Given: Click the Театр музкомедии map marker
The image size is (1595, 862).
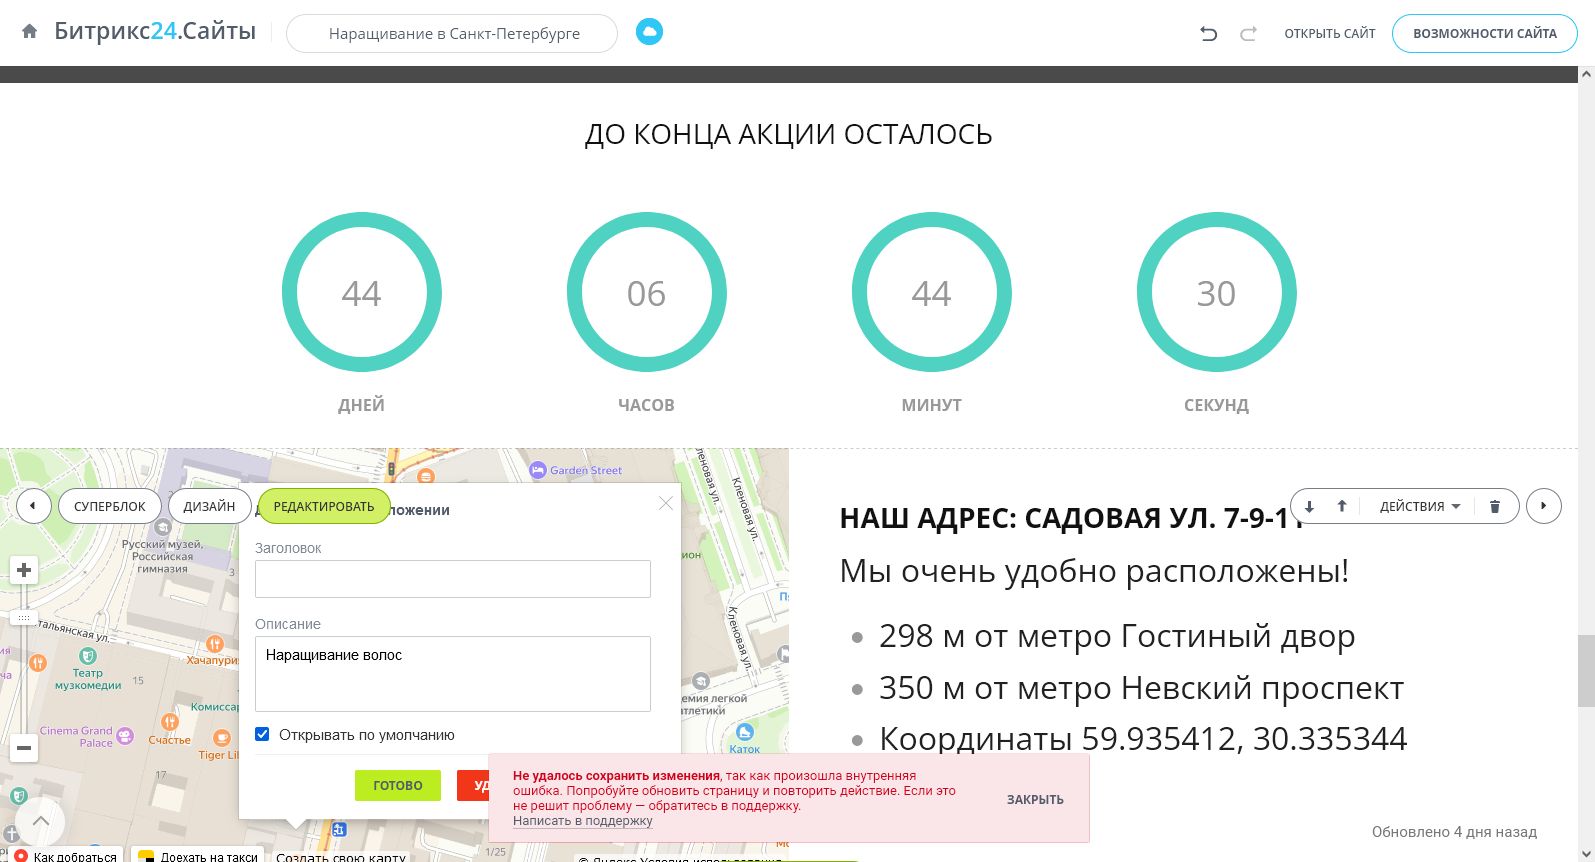Looking at the screenshot, I should point(88,656).
